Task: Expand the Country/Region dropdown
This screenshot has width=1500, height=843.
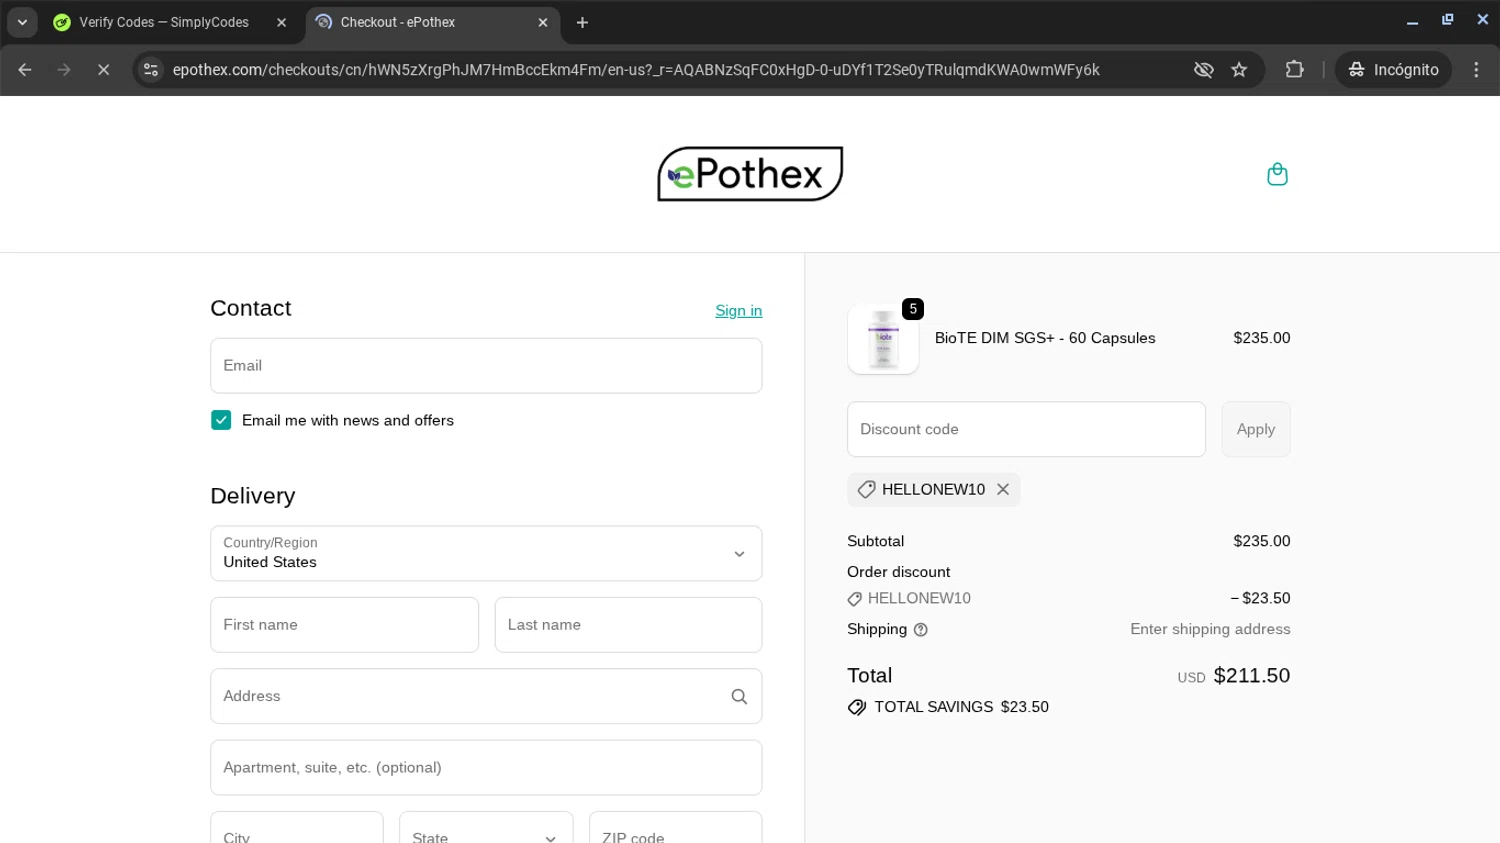Action: (x=486, y=553)
